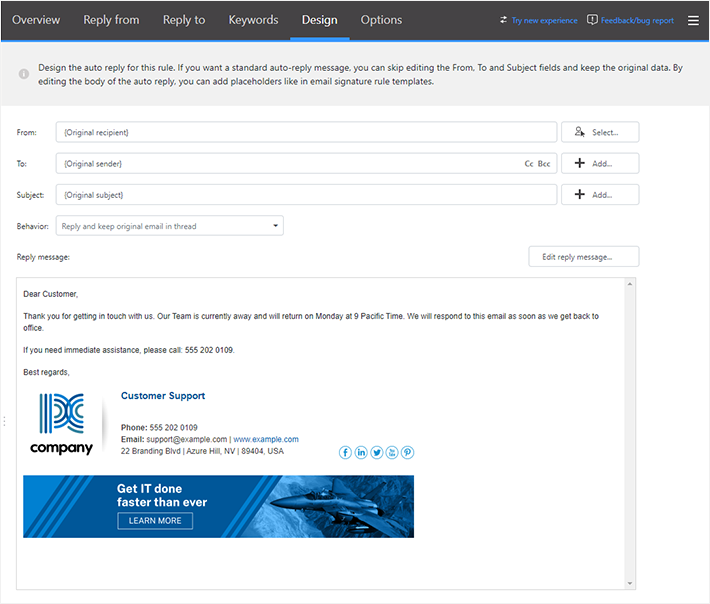Click the jet fighter banner image

pyautogui.click(x=219, y=506)
